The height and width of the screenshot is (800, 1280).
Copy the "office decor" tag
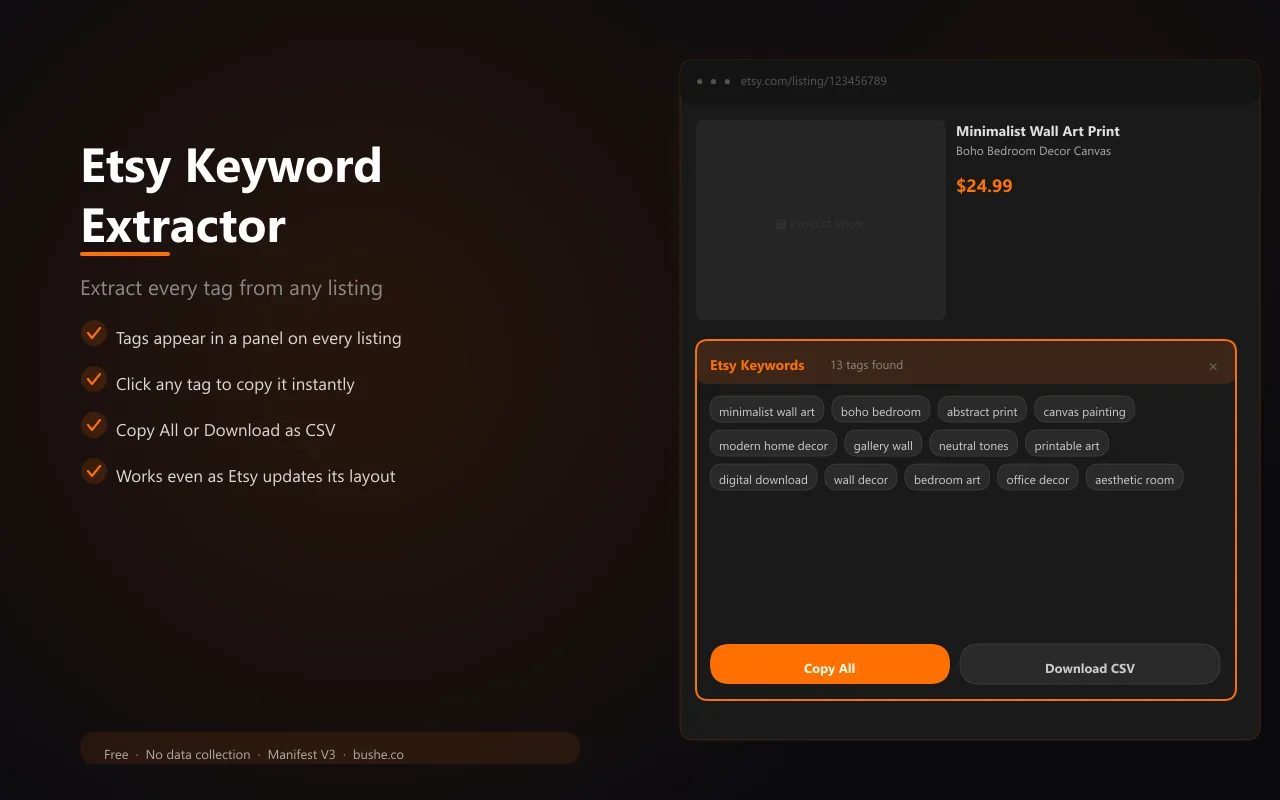coord(1038,478)
